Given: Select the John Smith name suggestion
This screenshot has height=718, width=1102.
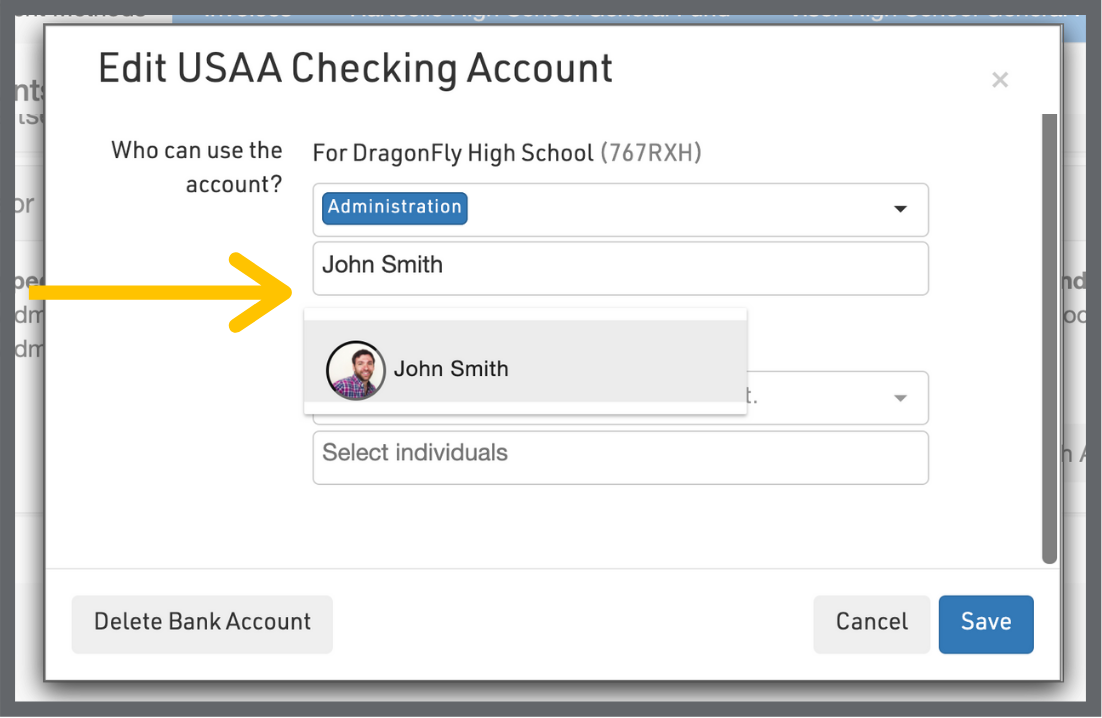Looking at the screenshot, I should pos(451,369).
